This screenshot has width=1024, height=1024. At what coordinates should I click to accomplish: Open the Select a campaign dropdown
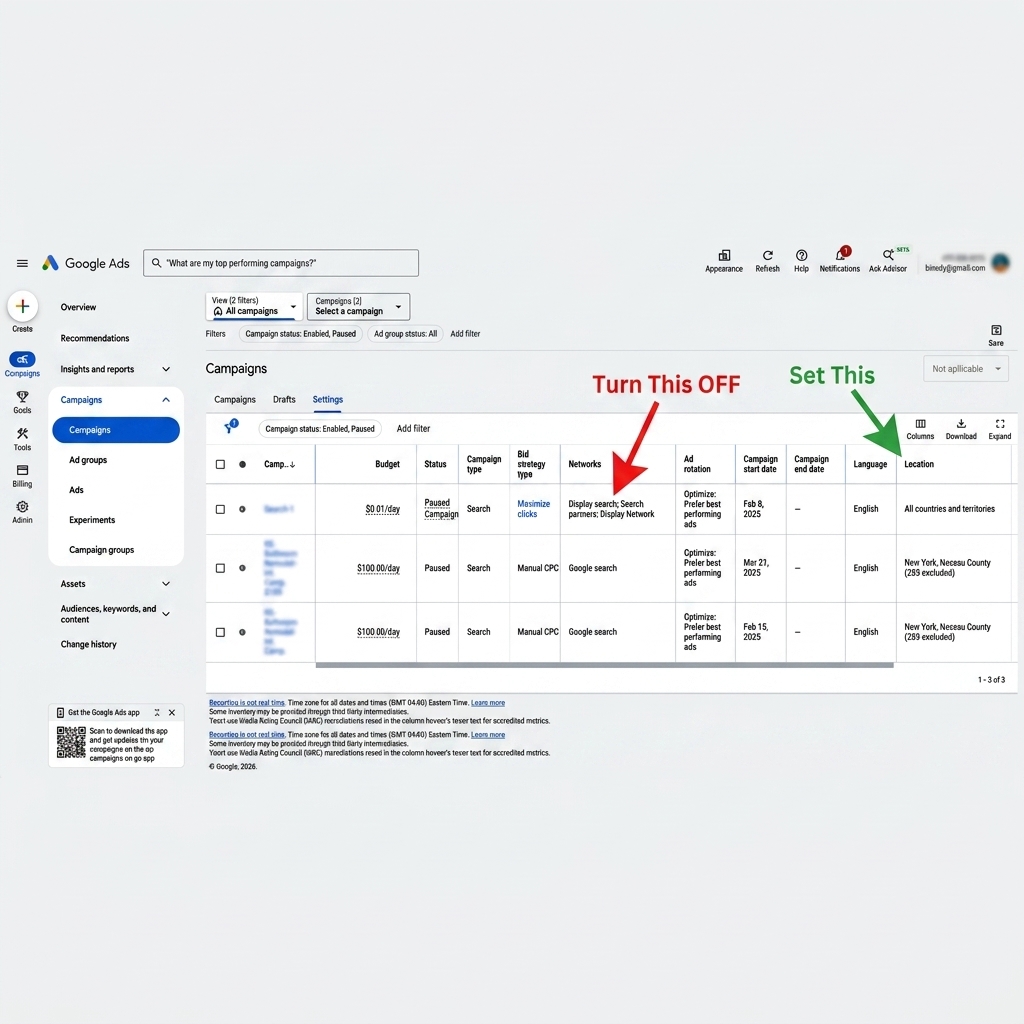(x=359, y=306)
